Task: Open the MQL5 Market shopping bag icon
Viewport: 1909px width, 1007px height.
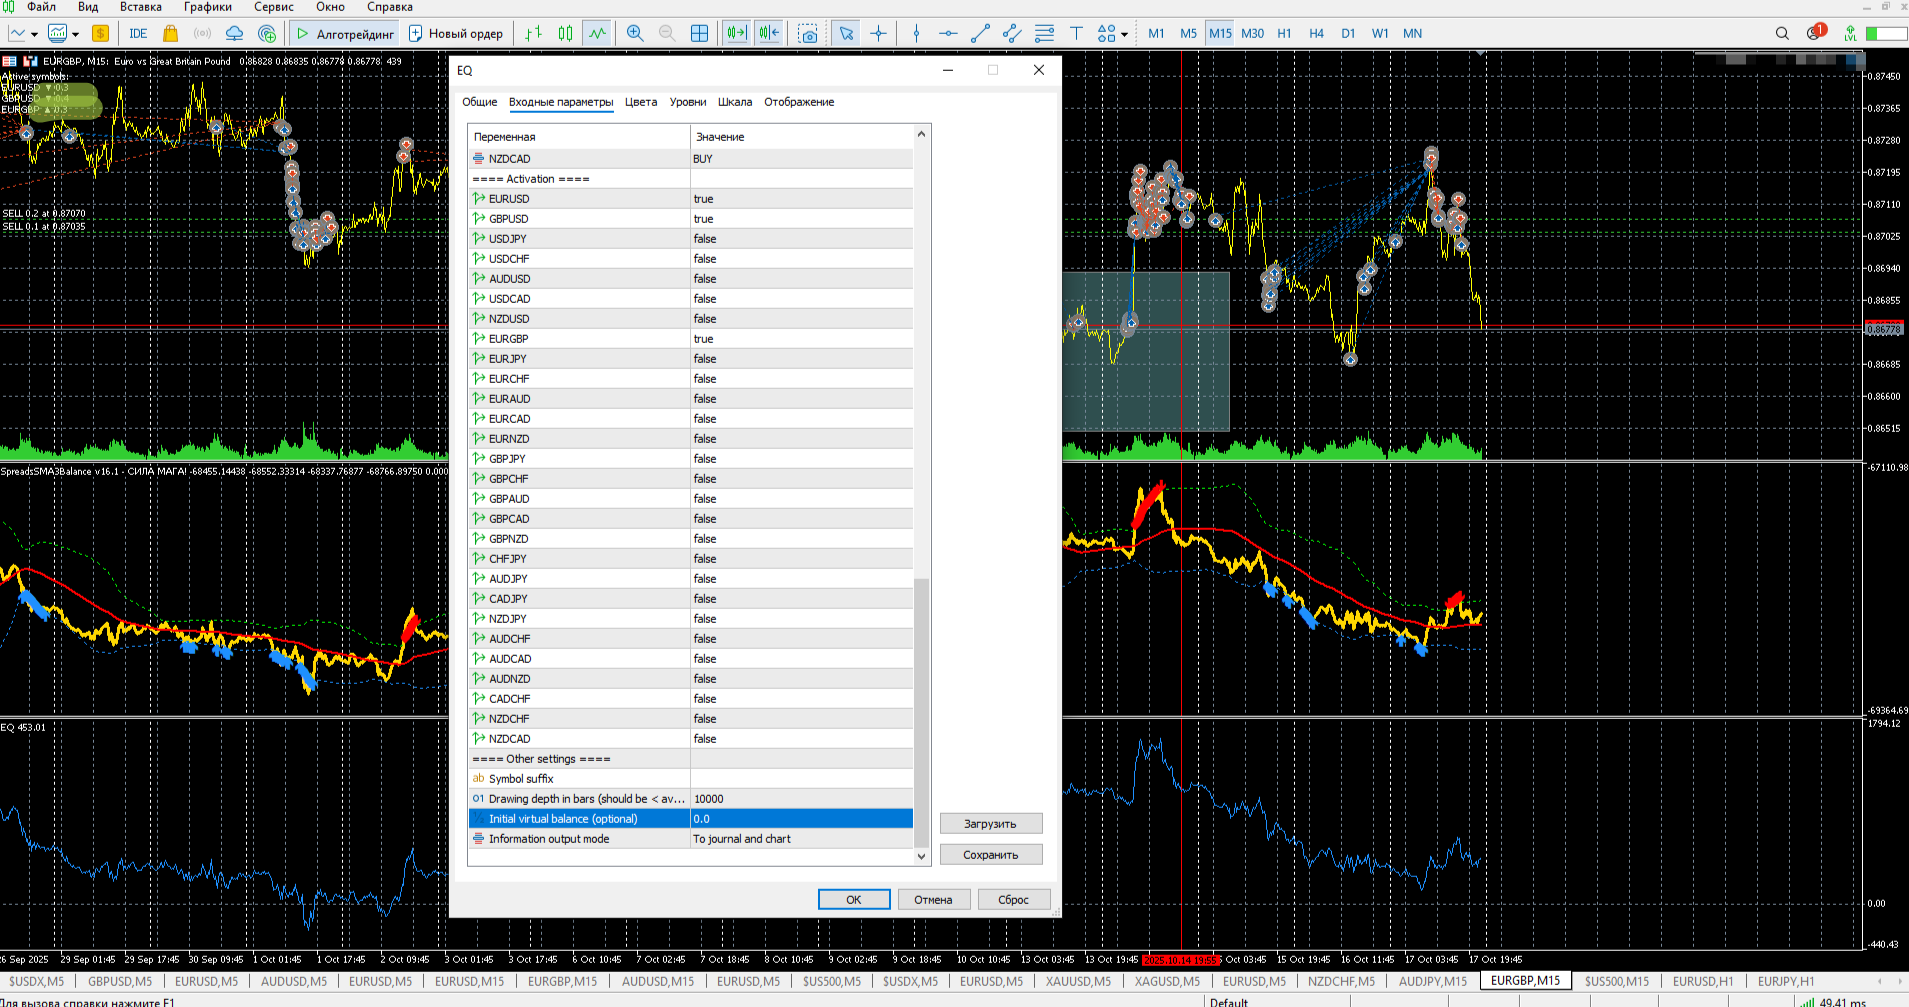Action: point(170,33)
